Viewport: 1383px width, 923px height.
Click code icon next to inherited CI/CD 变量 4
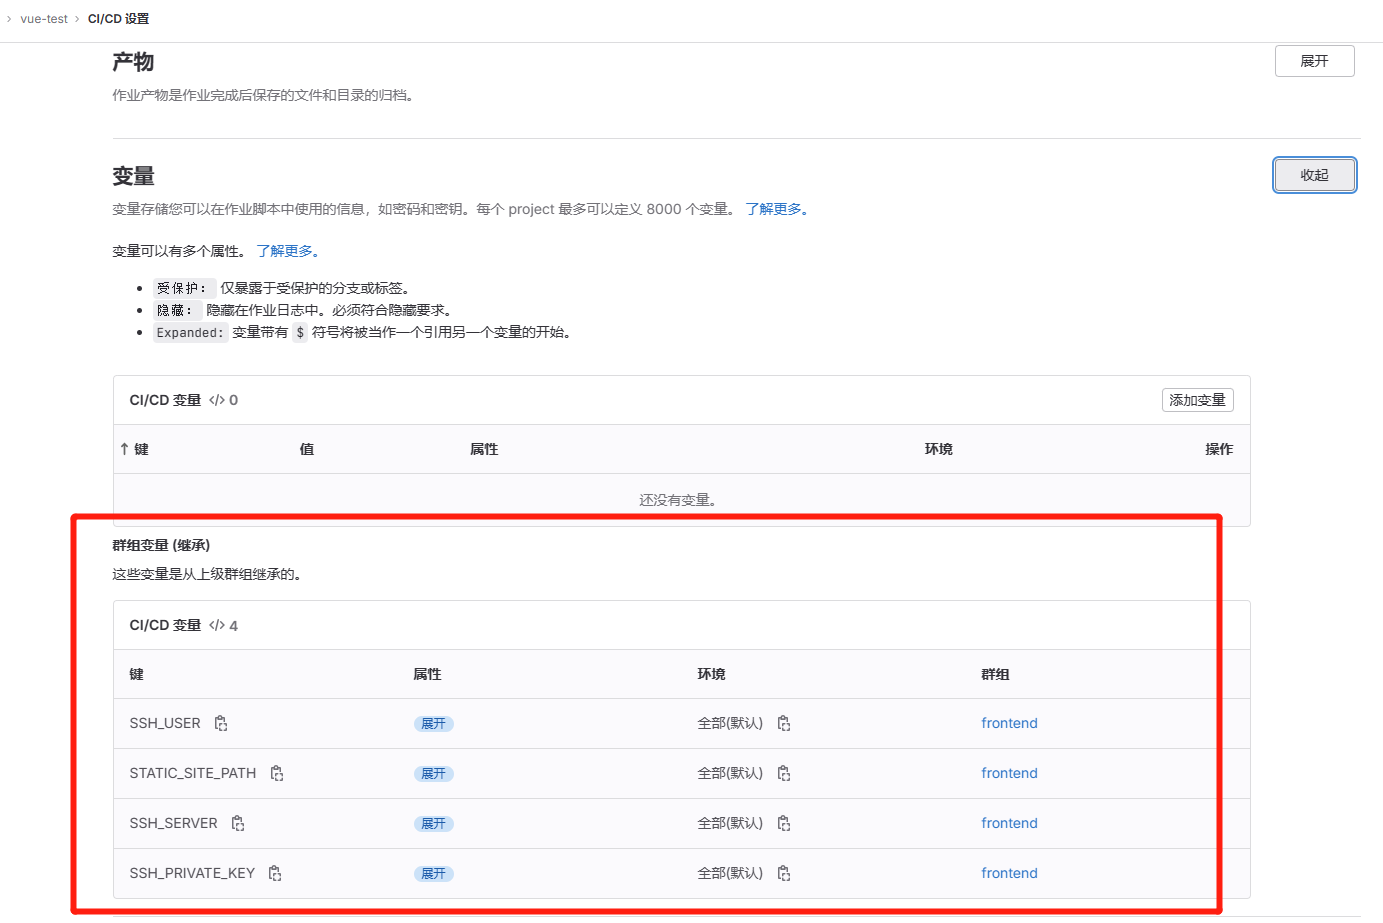point(217,625)
